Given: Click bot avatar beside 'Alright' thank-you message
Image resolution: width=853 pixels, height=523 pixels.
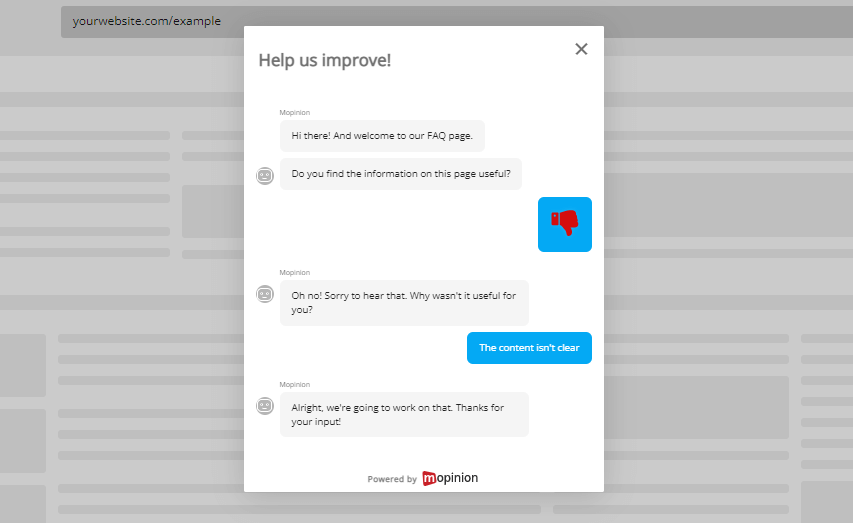Looking at the screenshot, I should [x=265, y=406].
